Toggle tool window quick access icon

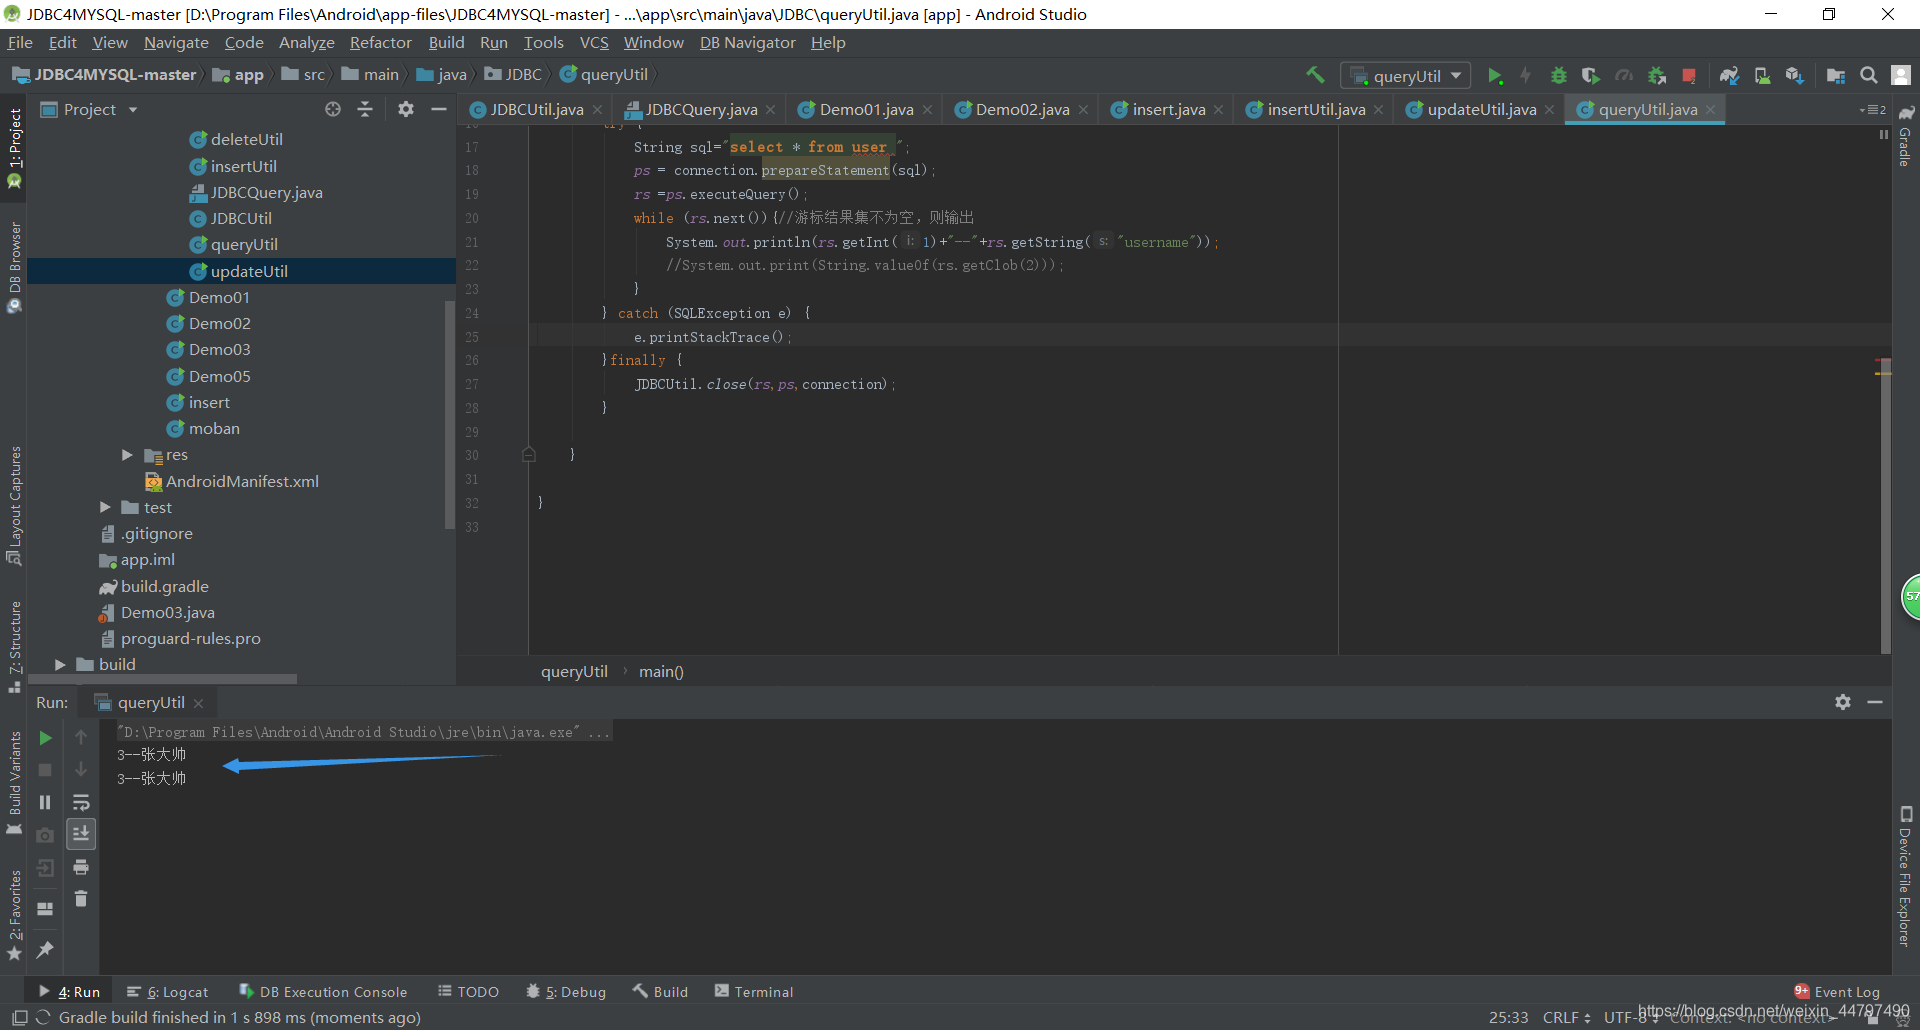coord(19,1017)
